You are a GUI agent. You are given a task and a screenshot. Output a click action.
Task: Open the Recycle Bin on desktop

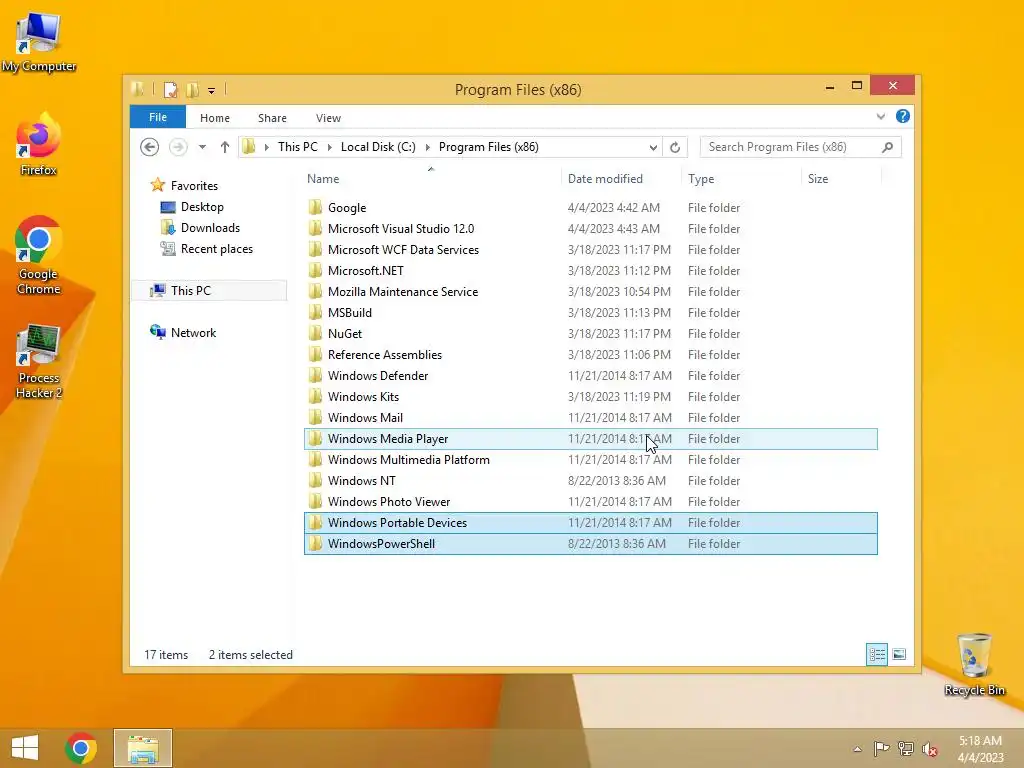974,664
